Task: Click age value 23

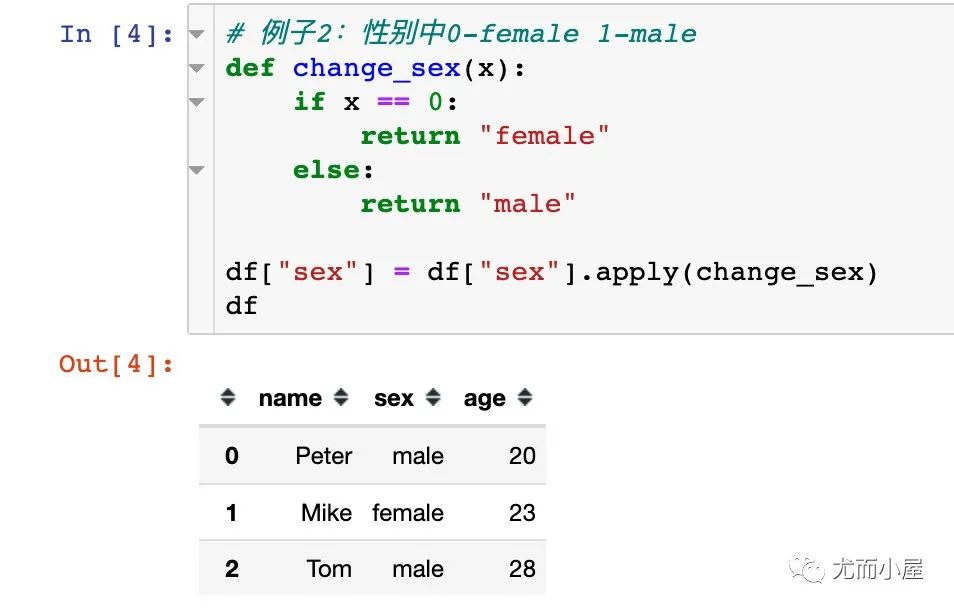Action: coord(522,513)
